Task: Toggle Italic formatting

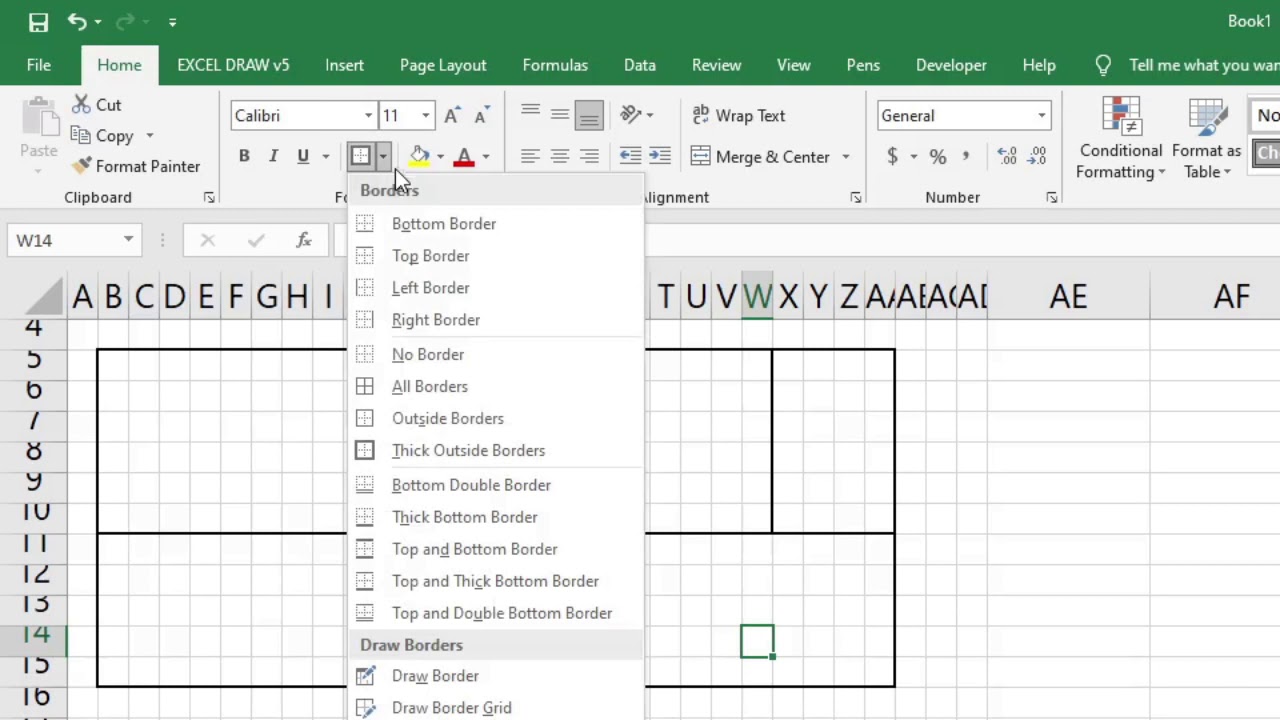Action: point(273,156)
